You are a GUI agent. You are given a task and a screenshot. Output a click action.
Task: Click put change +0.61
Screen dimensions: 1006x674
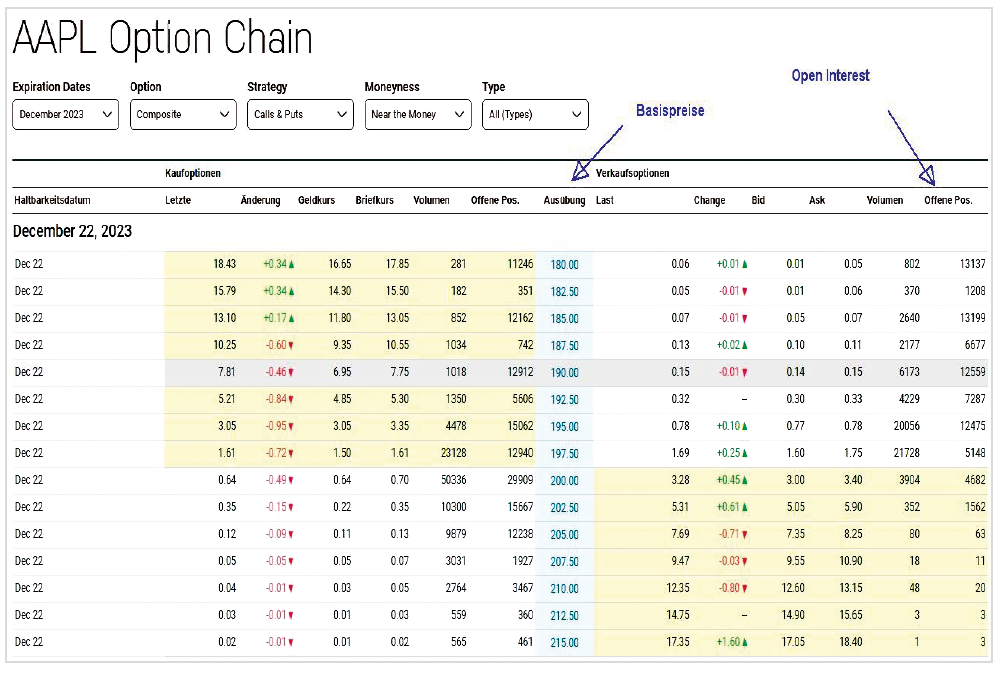coord(732,507)
